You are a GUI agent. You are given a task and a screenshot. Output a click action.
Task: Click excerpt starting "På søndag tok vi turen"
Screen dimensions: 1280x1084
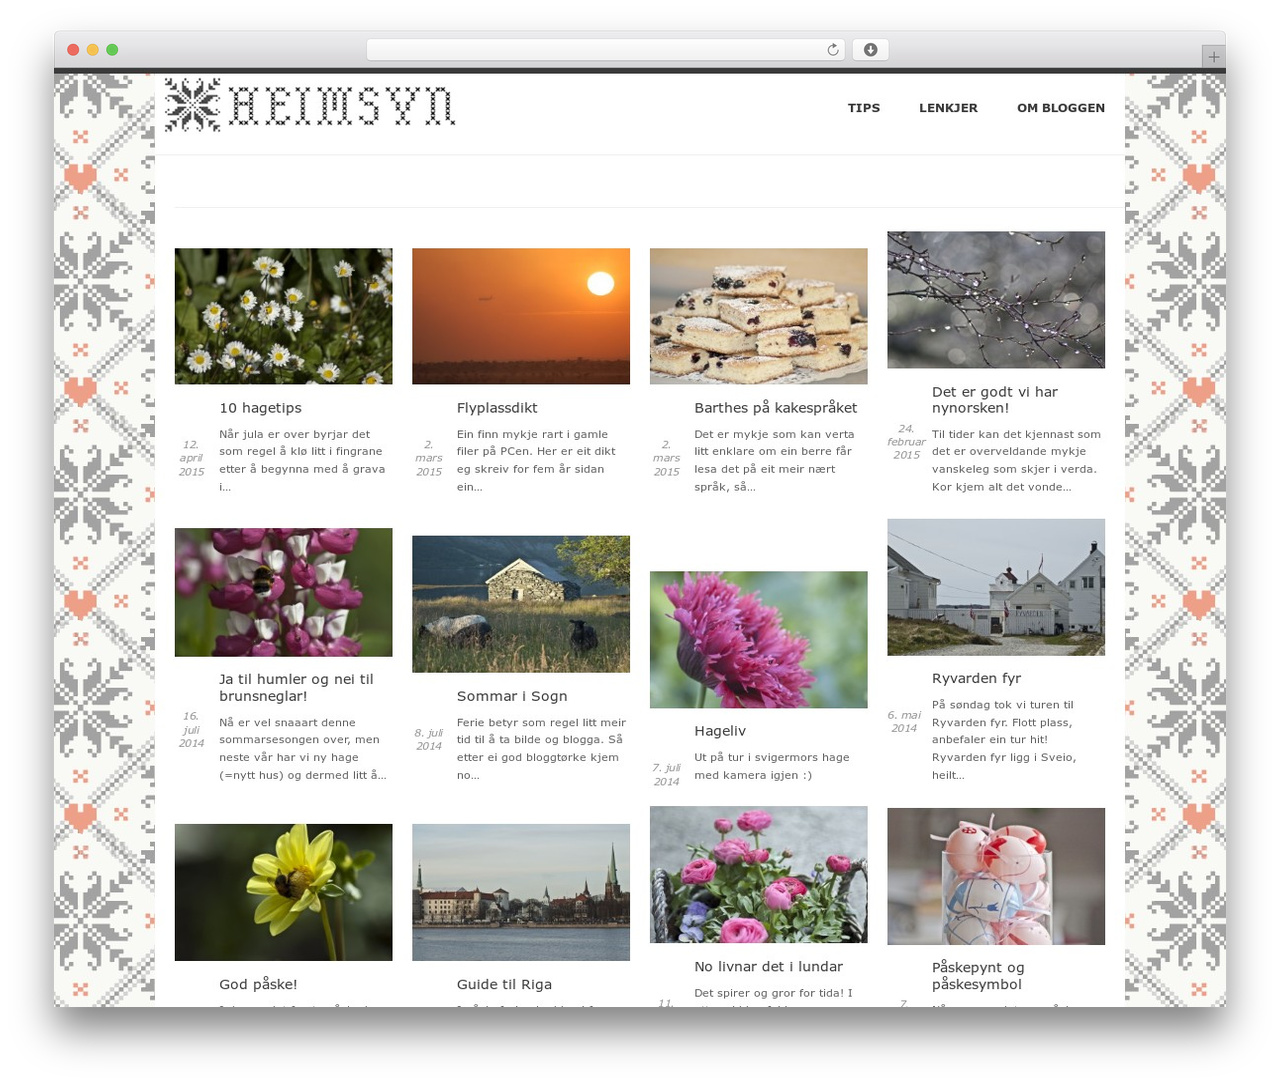click(x=1004, y=739)
